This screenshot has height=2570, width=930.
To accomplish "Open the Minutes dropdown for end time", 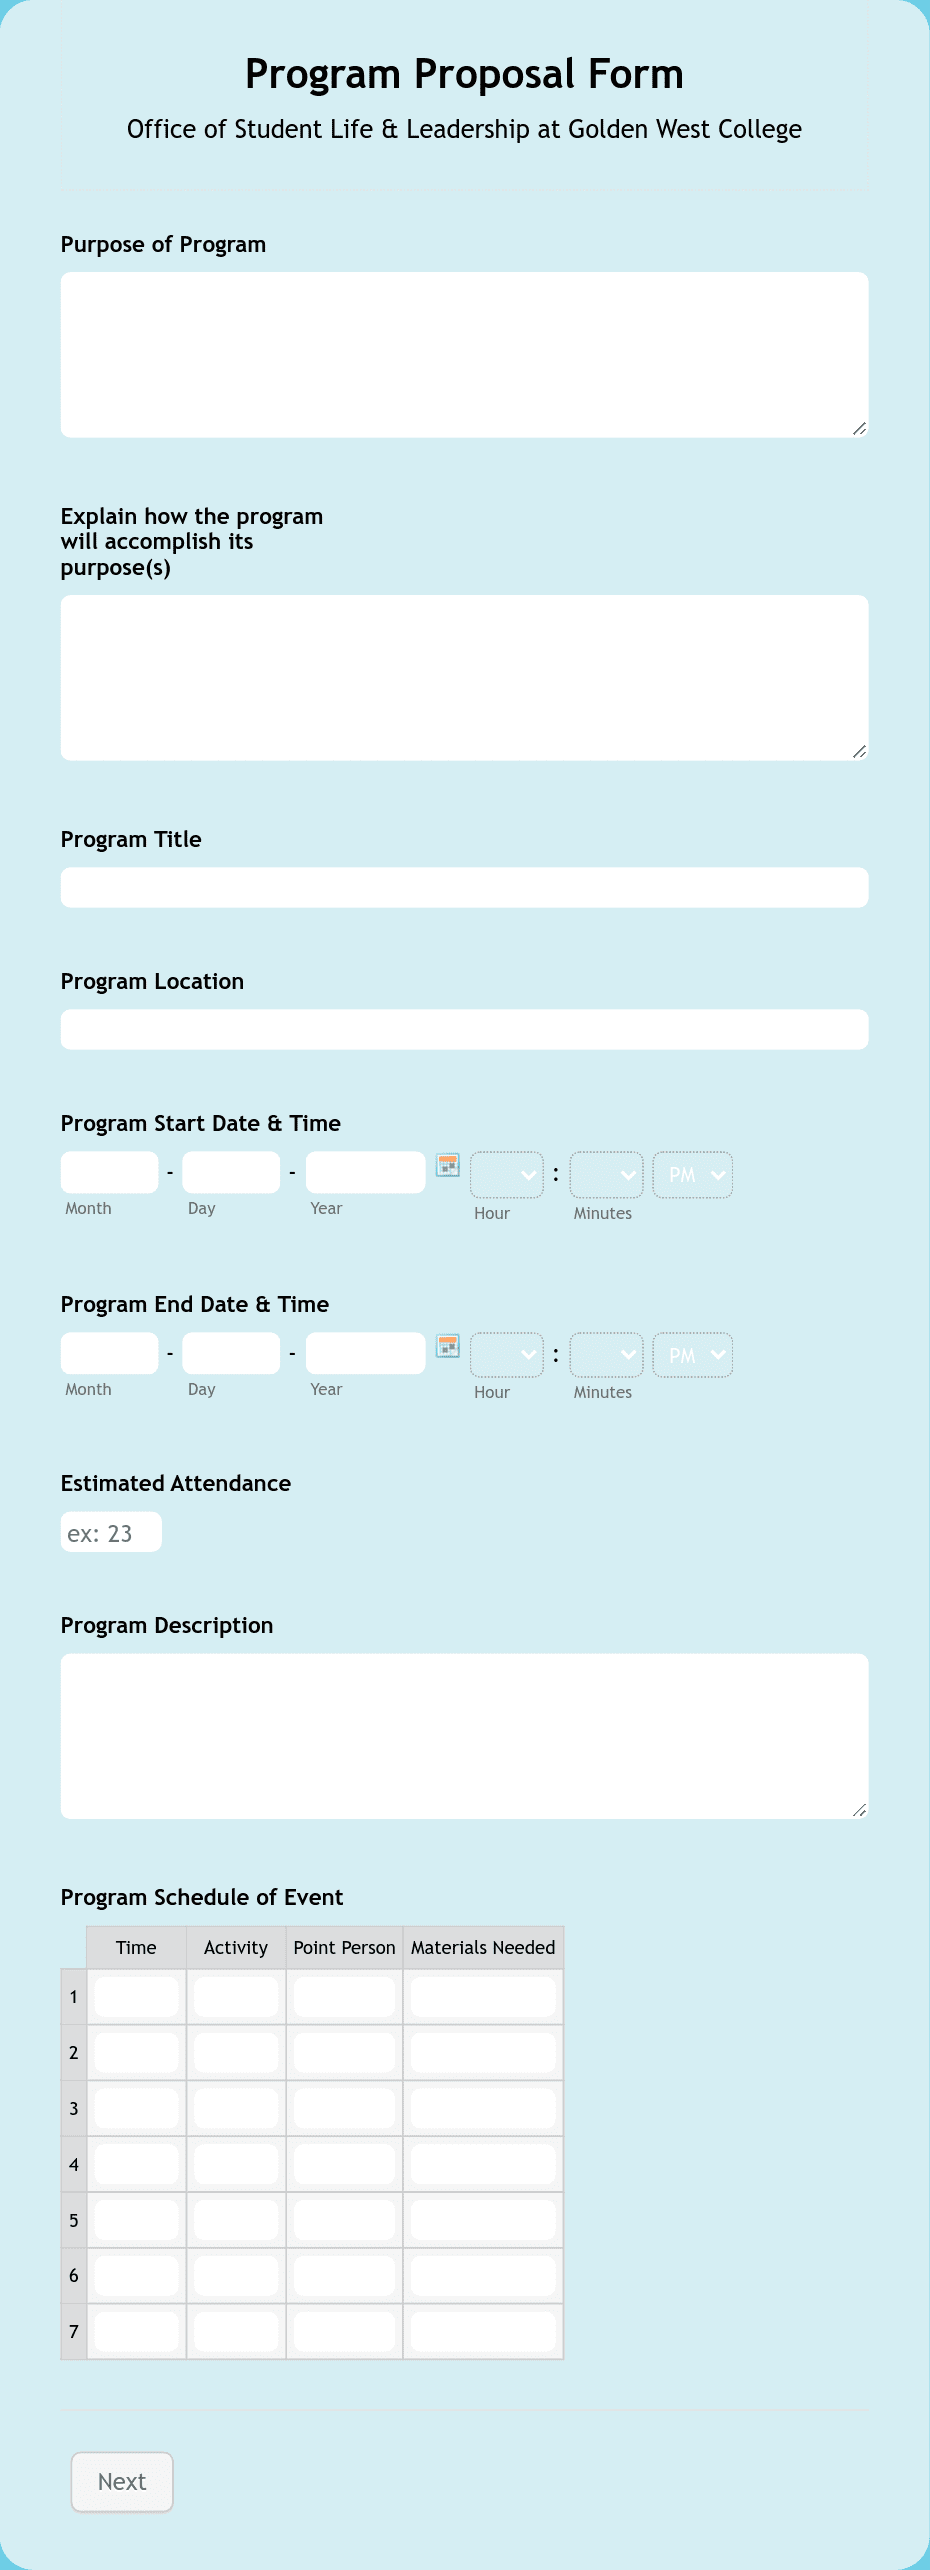I will point(605,1356).
